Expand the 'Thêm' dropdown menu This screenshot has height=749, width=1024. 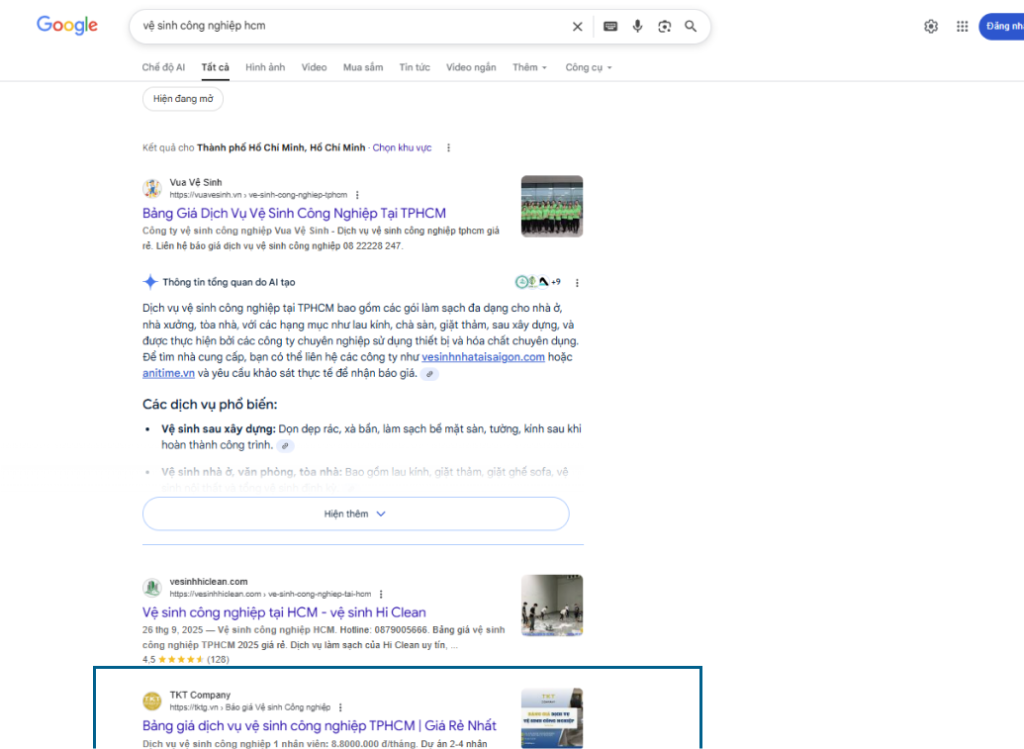(x=530, y=68)
